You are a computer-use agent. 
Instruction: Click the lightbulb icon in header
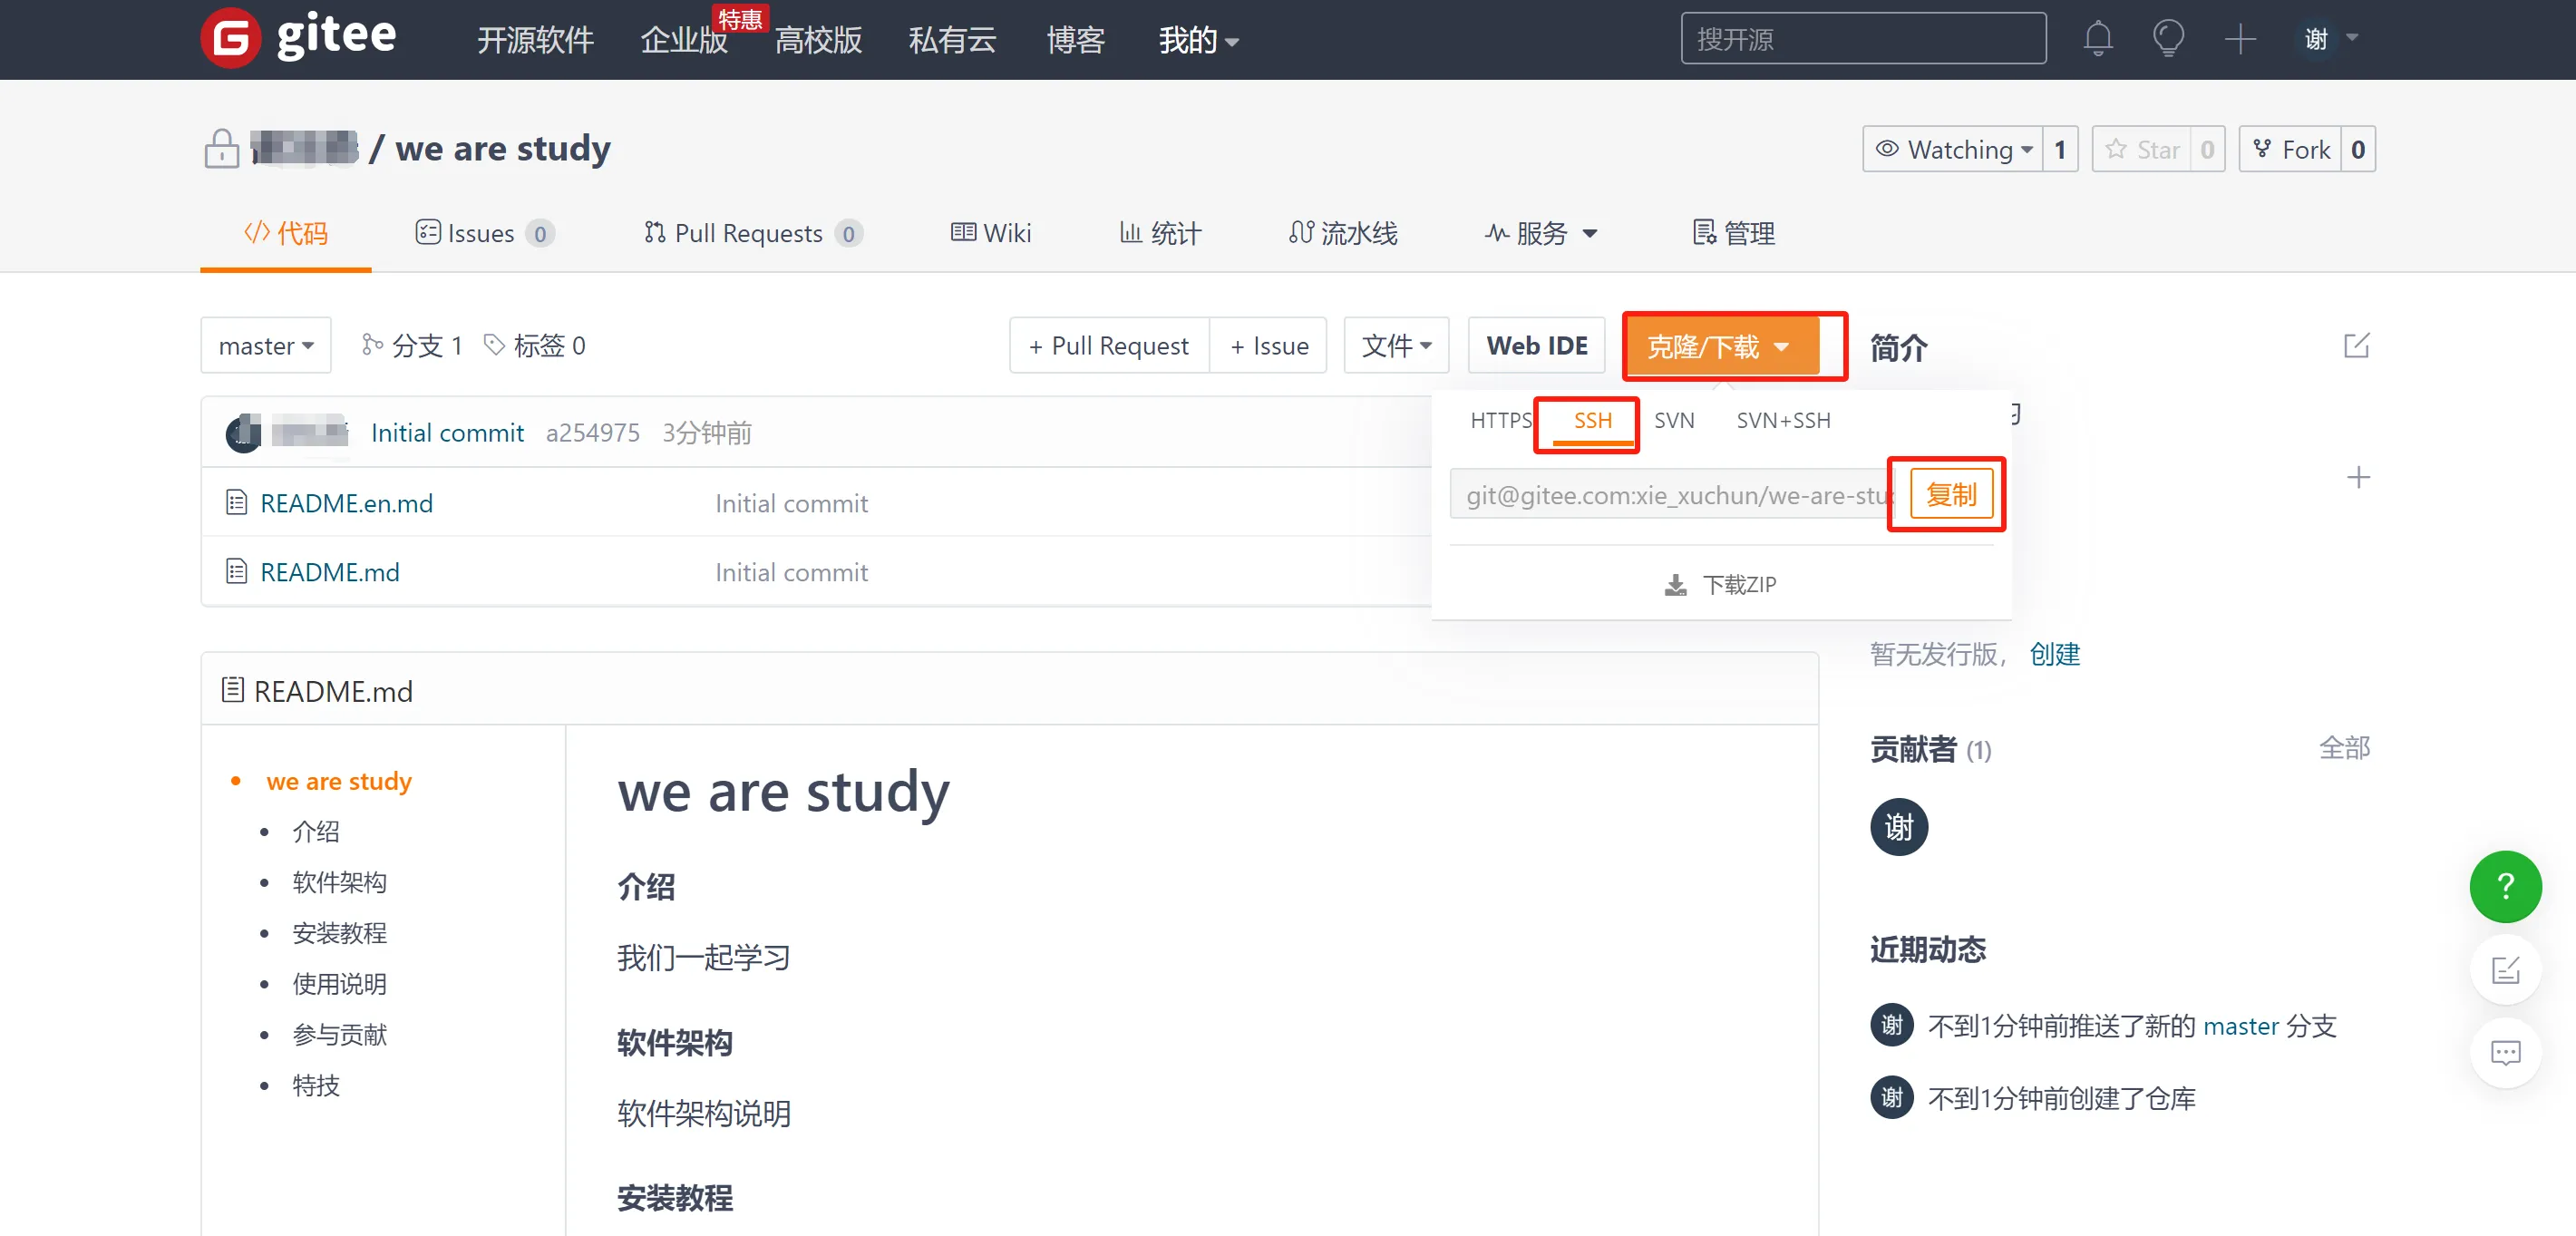click(2168, 39)
